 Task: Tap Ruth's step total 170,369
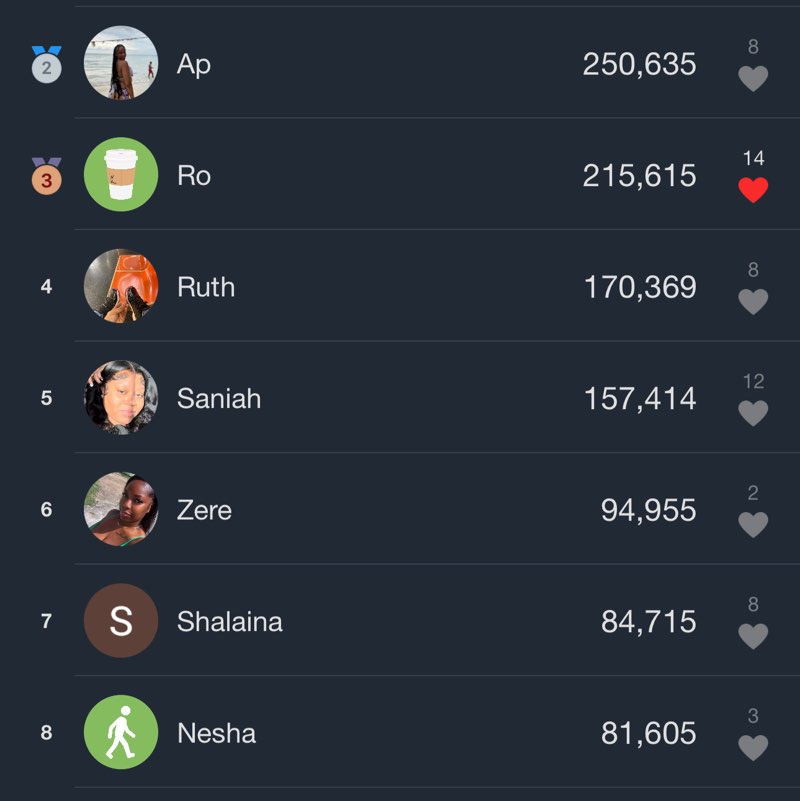click(640, 287)
